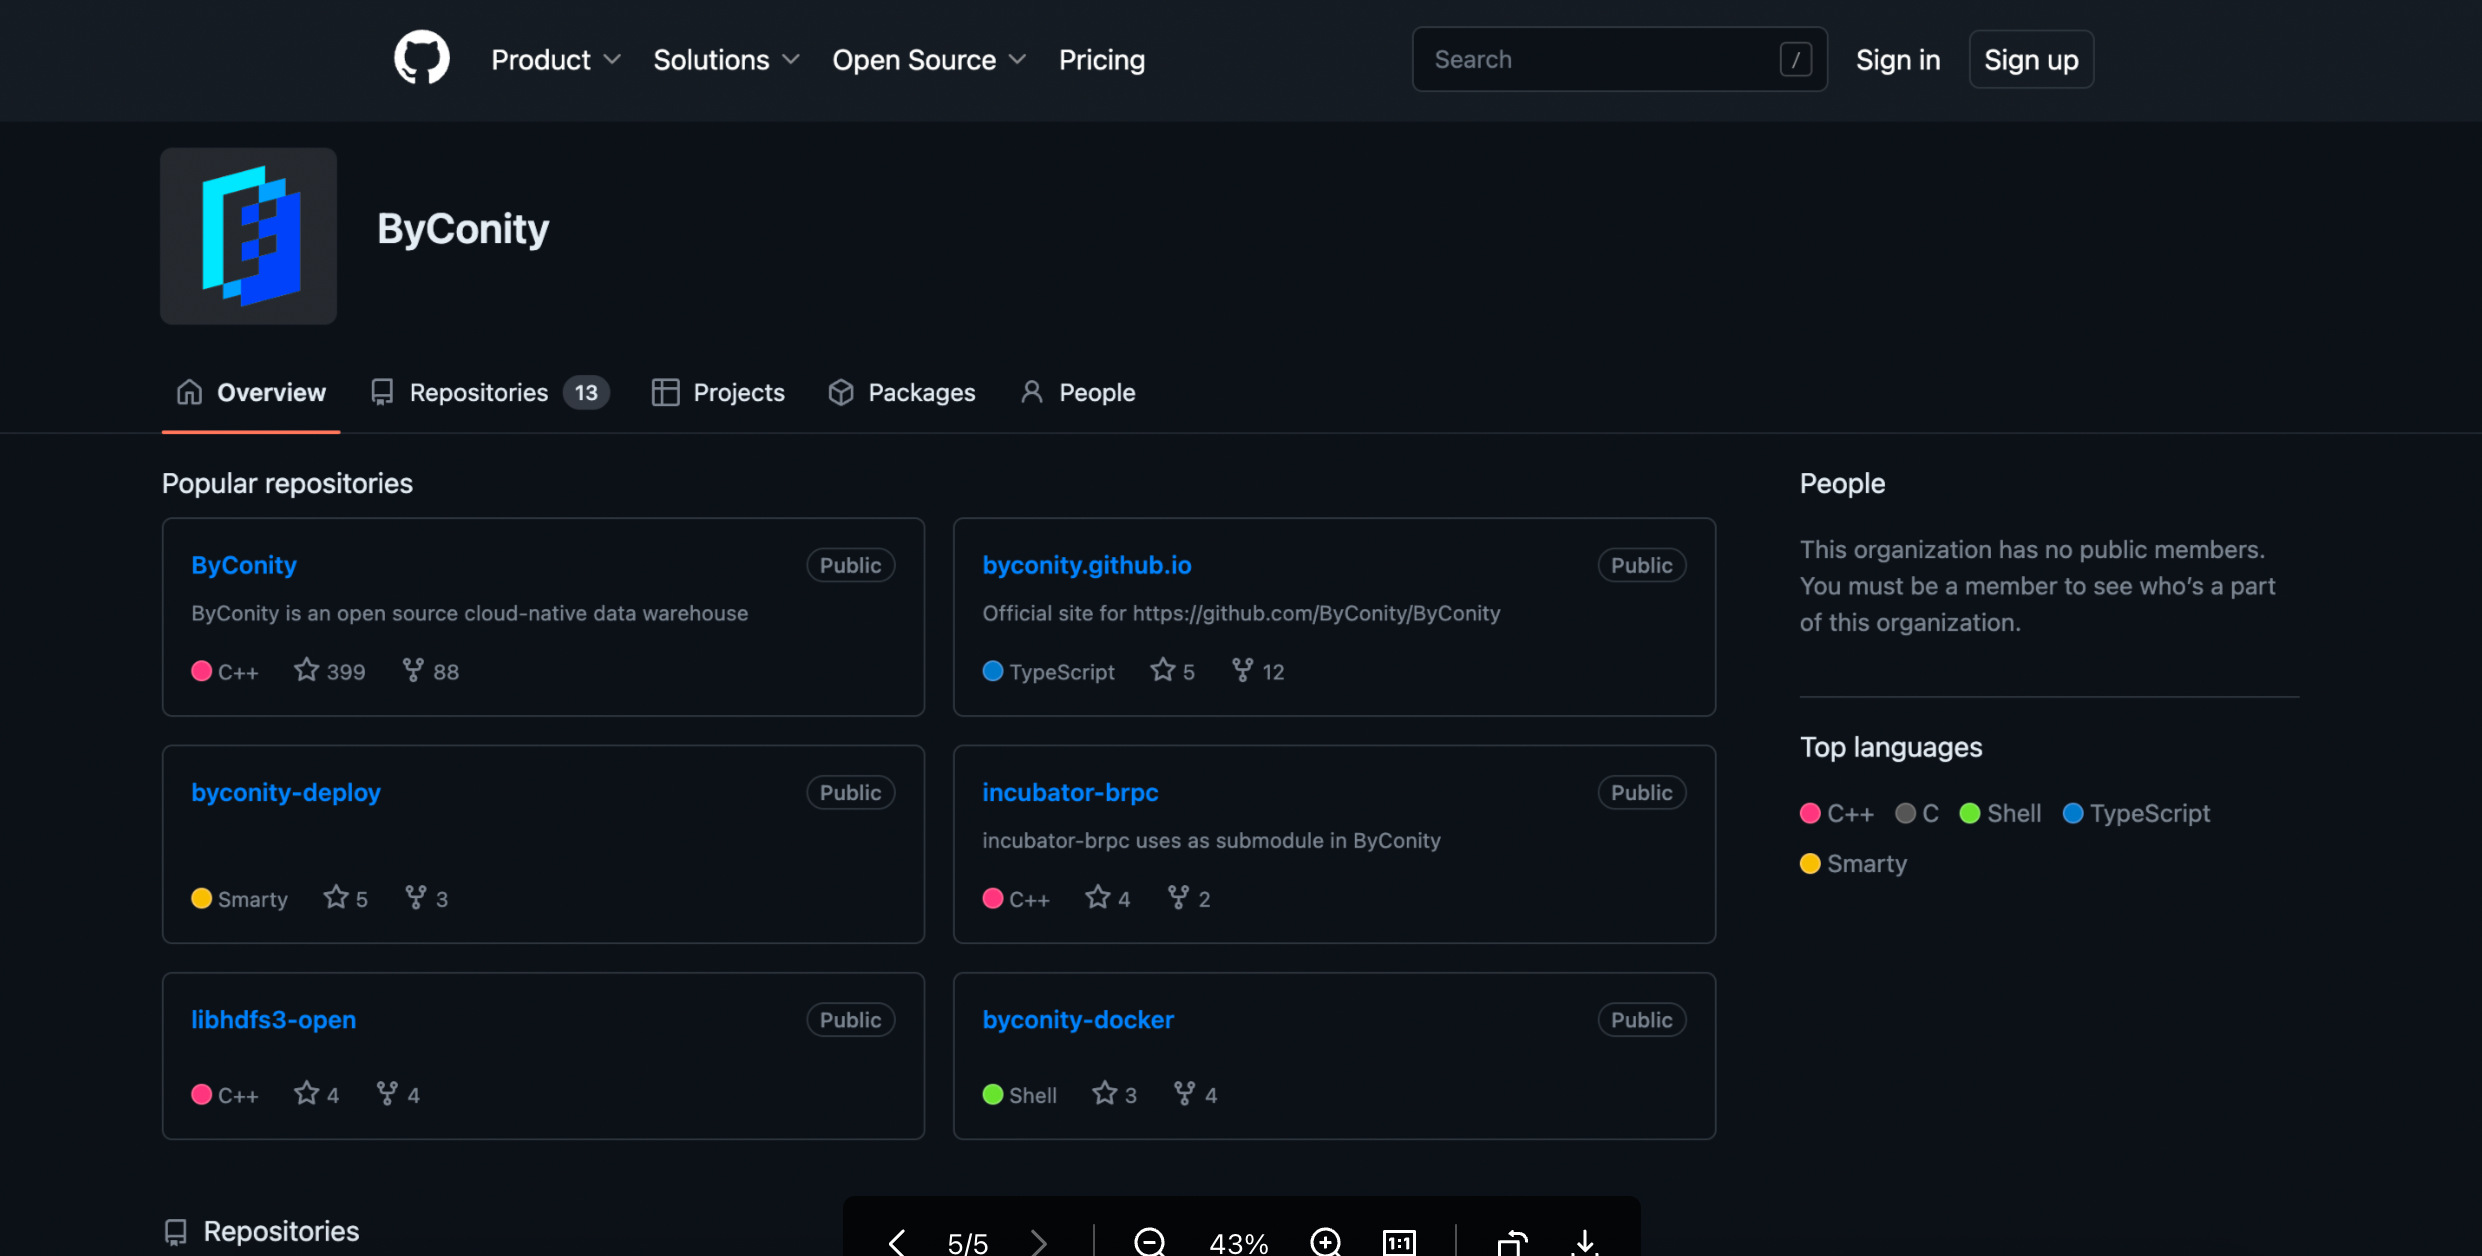Click fork icon showing 12 forks
Image resolution: width=2482 pixels, height=1256 pixels.
click(1242, 670)
